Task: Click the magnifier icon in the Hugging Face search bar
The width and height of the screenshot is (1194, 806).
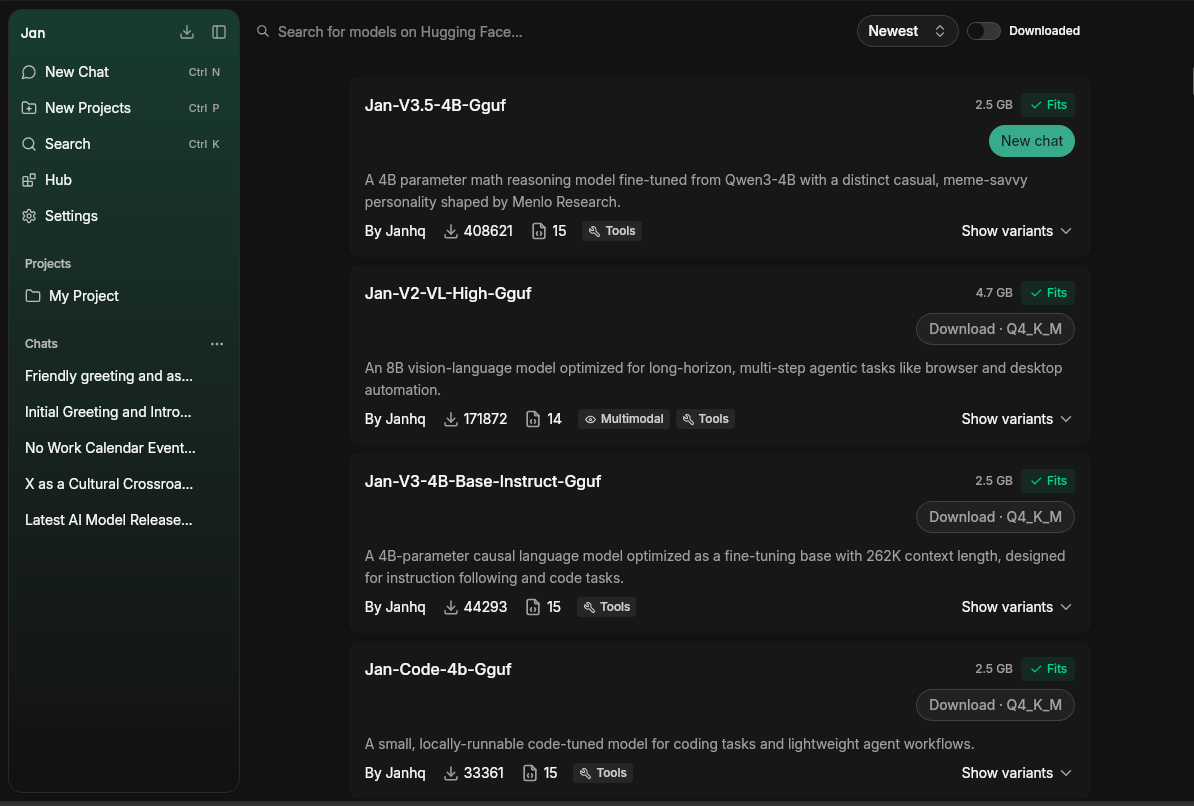Action: [x=263, y=31]
